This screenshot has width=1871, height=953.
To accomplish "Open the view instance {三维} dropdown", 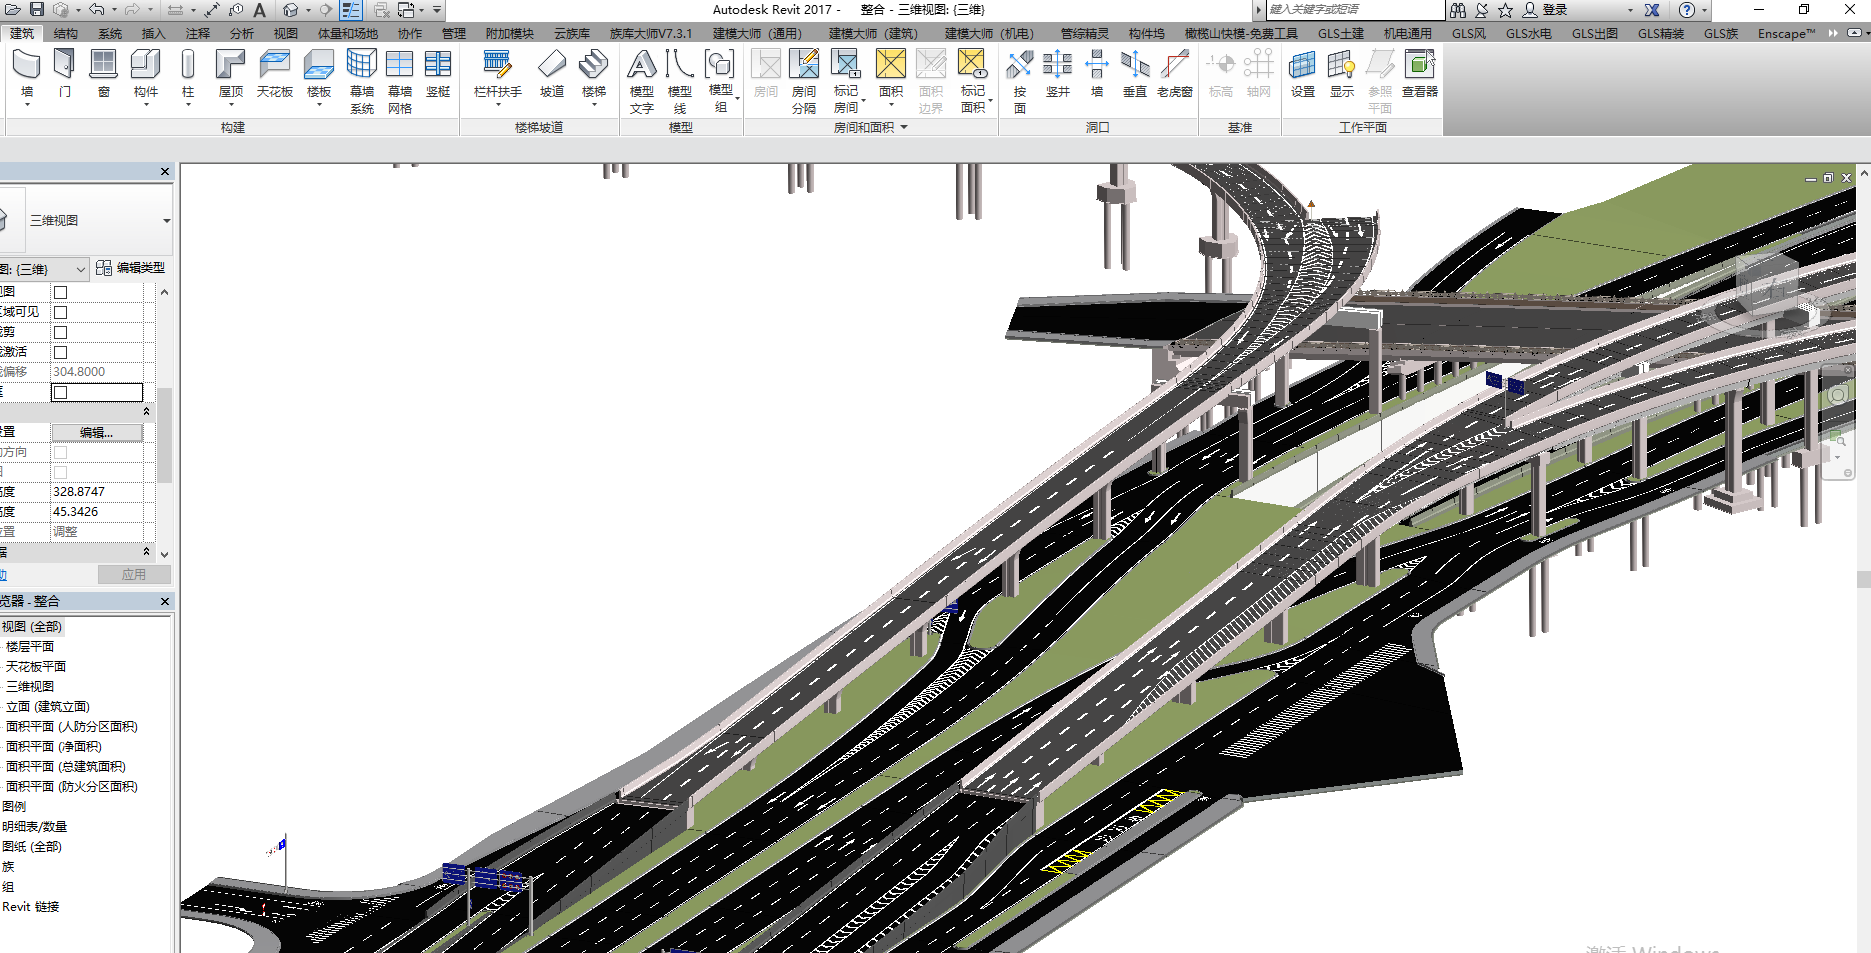I will pyautogui.click(x=81, y=269).
